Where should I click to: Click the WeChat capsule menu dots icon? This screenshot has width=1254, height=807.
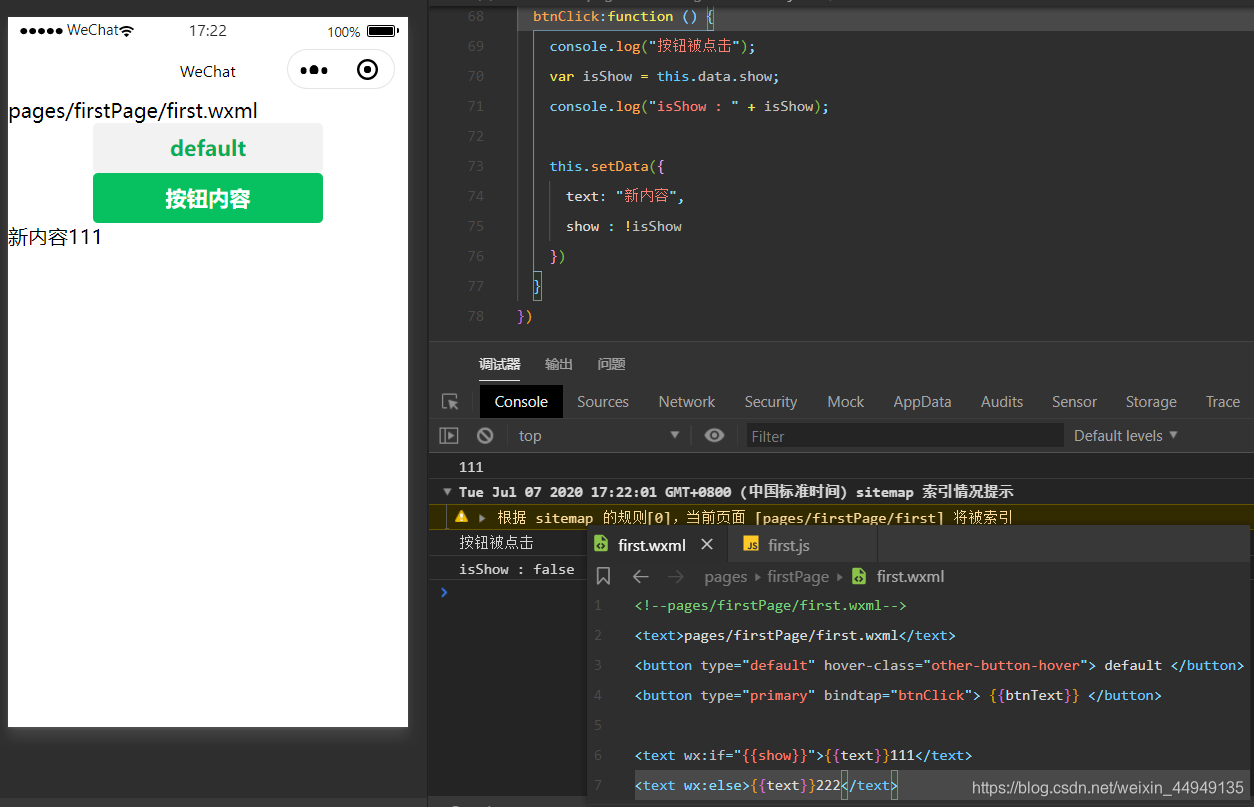coord(314,70)
